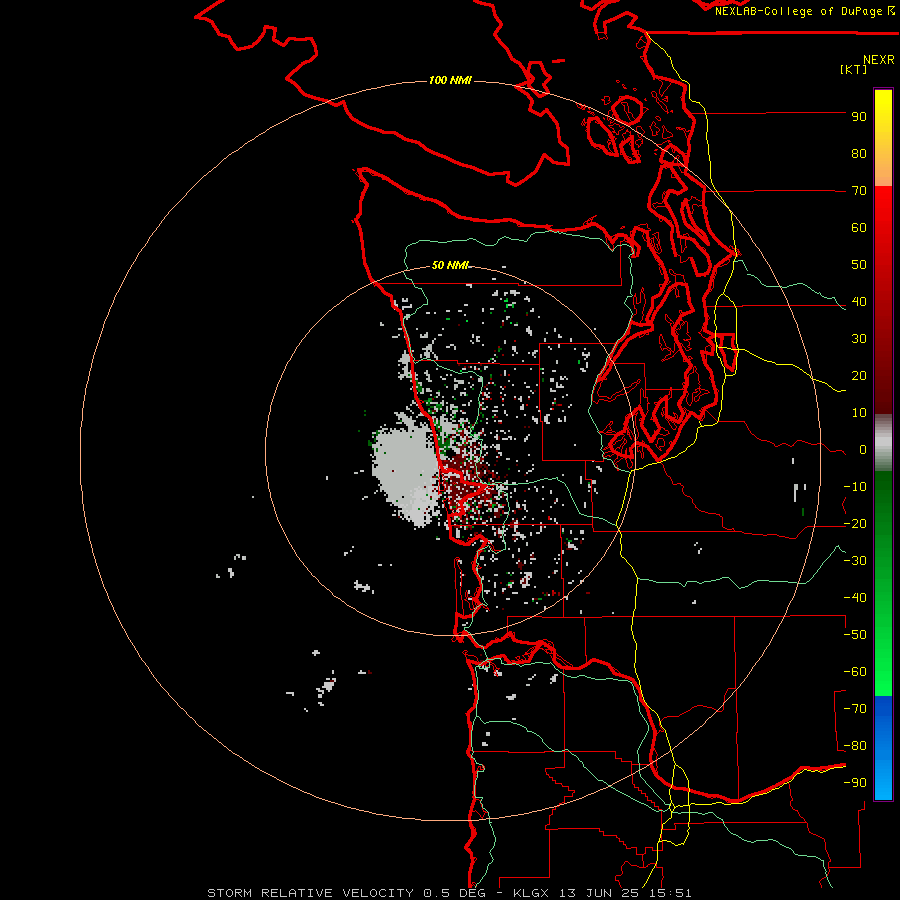
Task: Select the orange segment of the color bar
Action: point(883,166)
